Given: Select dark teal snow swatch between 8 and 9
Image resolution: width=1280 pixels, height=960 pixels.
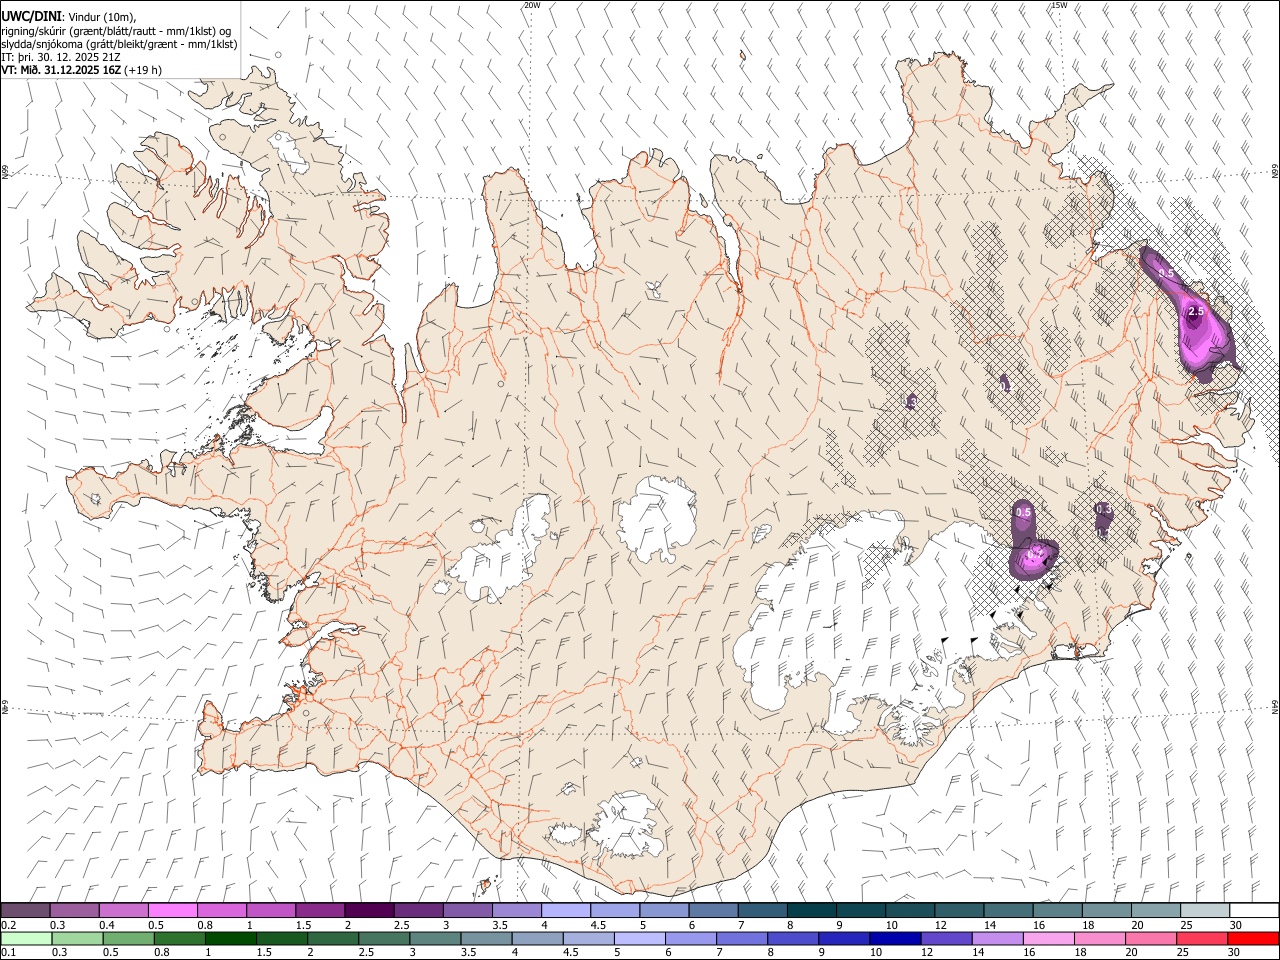Looking at the screenshot, I should (811, 910).
